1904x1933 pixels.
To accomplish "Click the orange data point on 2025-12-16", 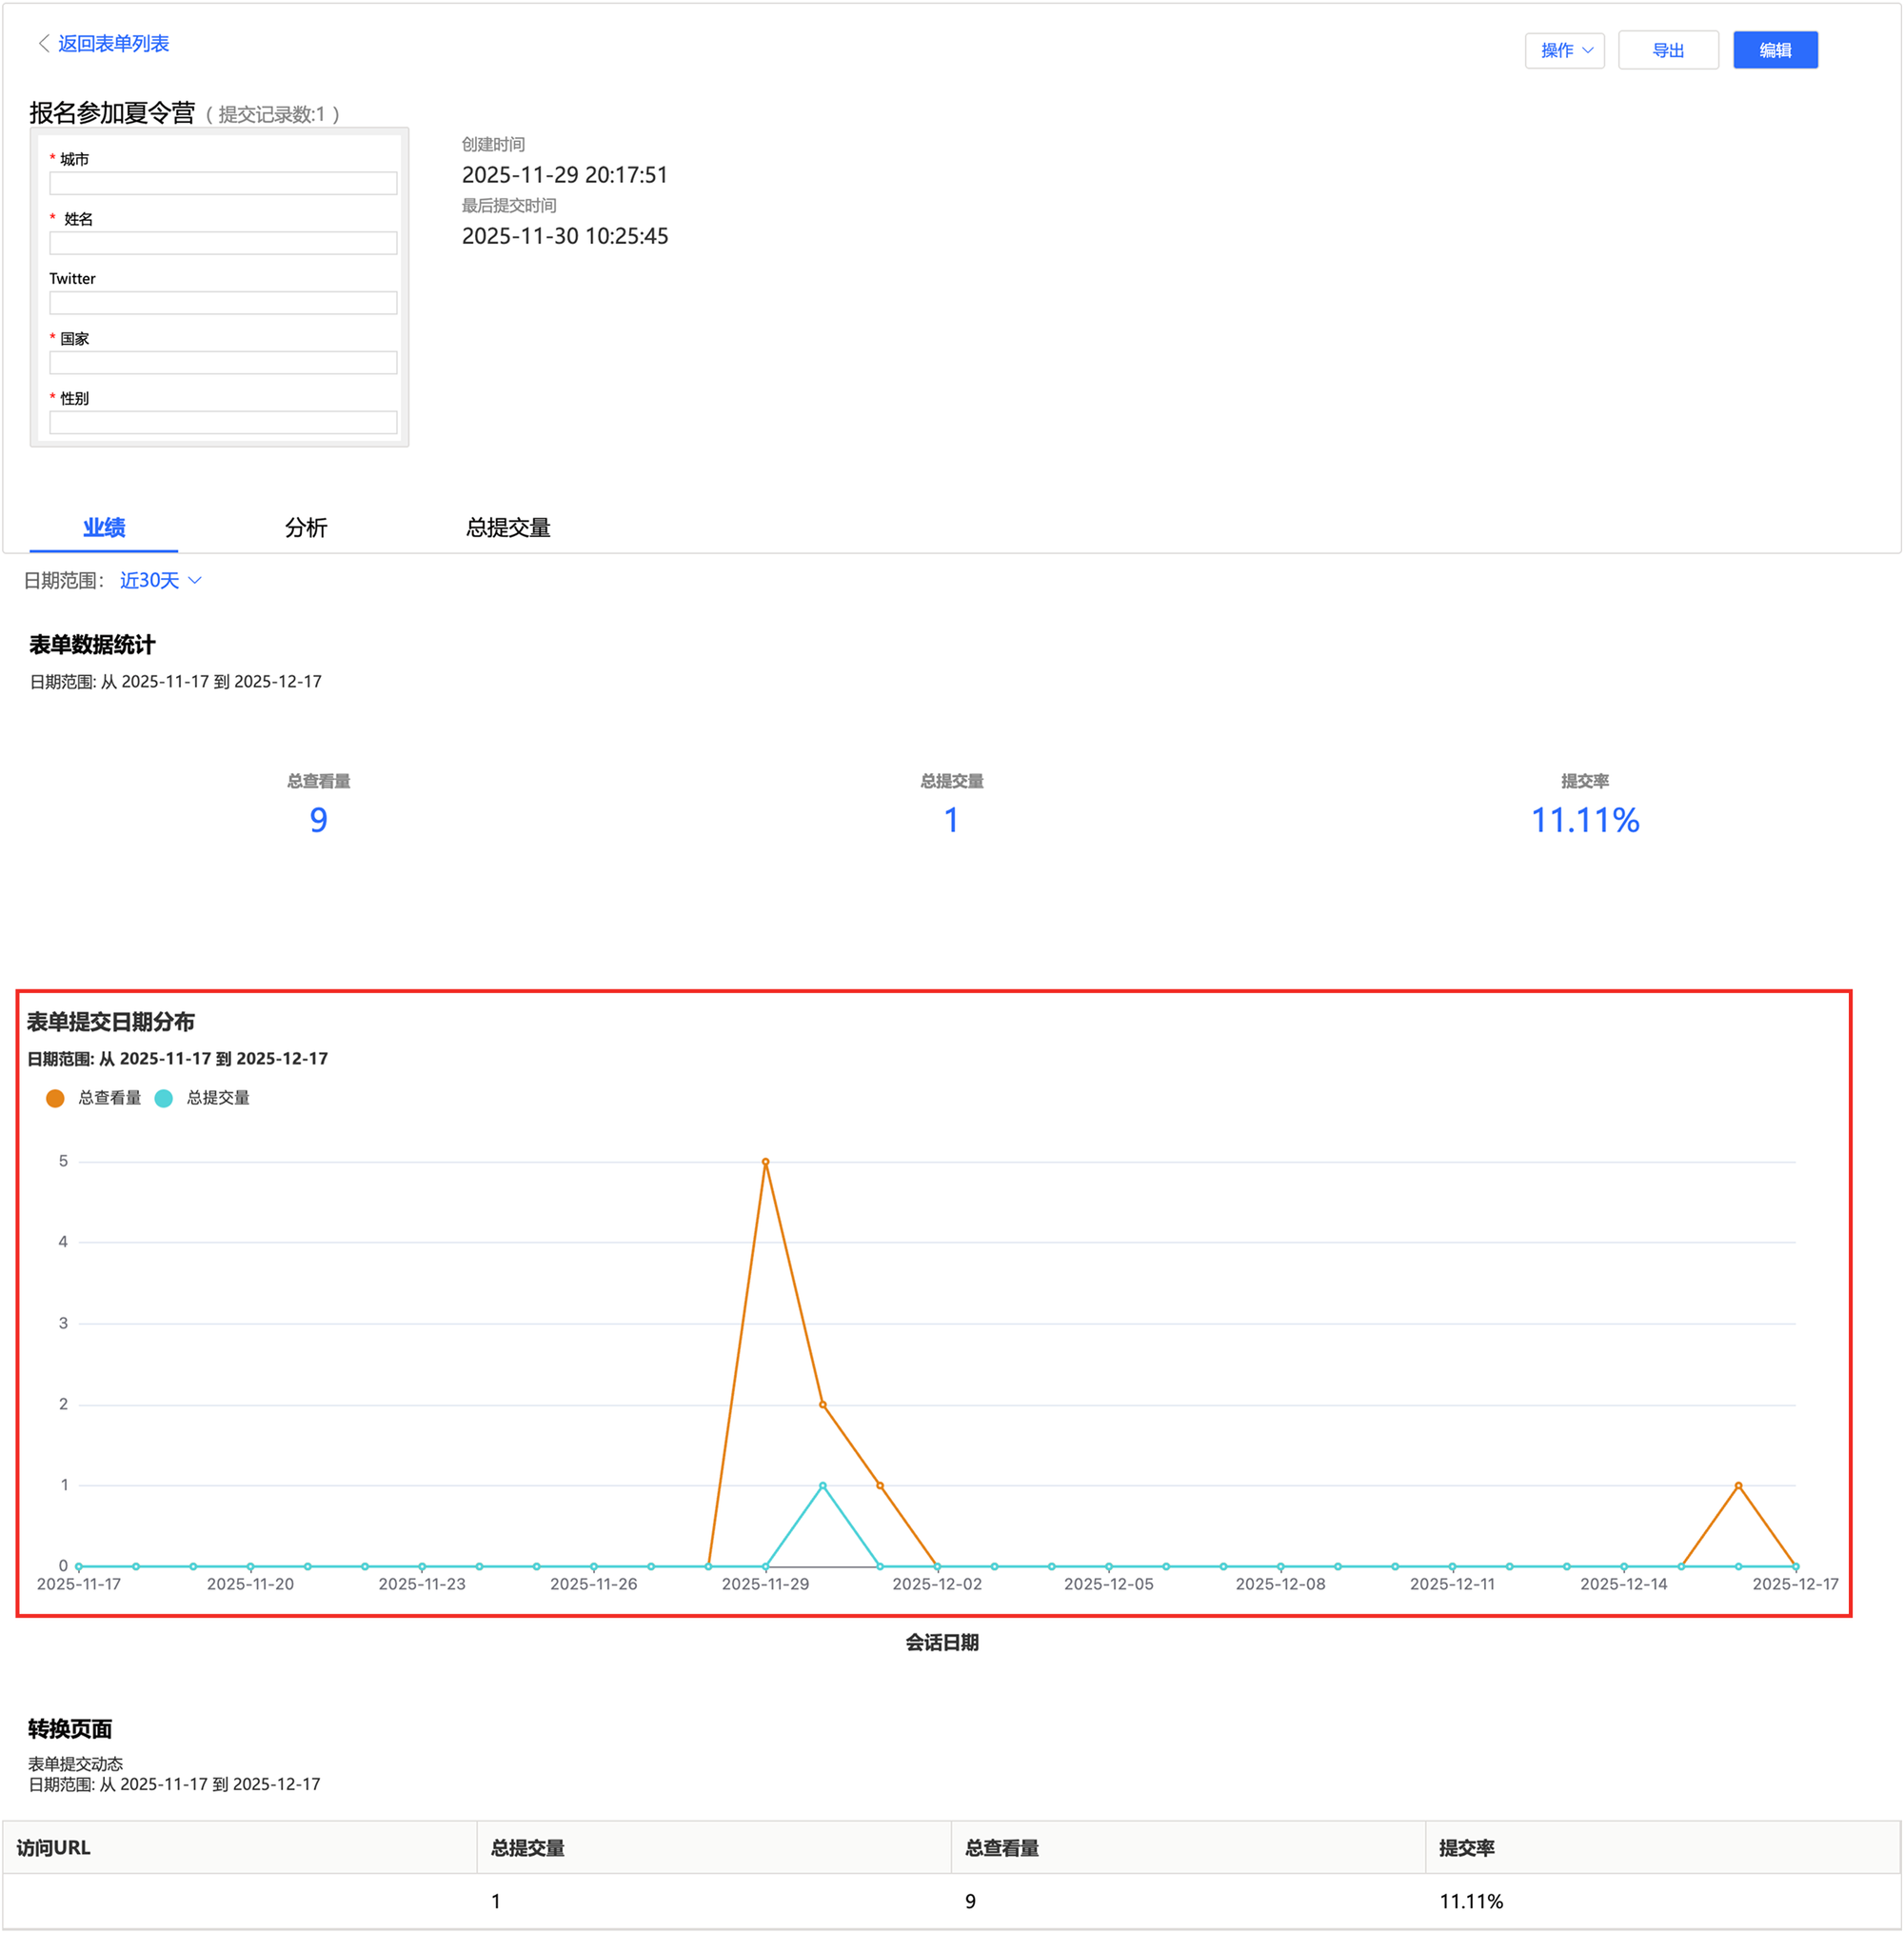I will (x=1738, y=1485).
